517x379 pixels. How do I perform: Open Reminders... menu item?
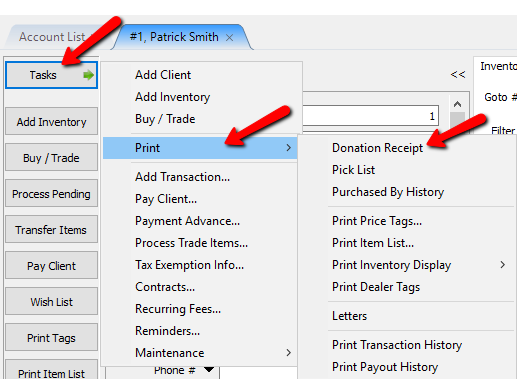(x=200, y=331)
